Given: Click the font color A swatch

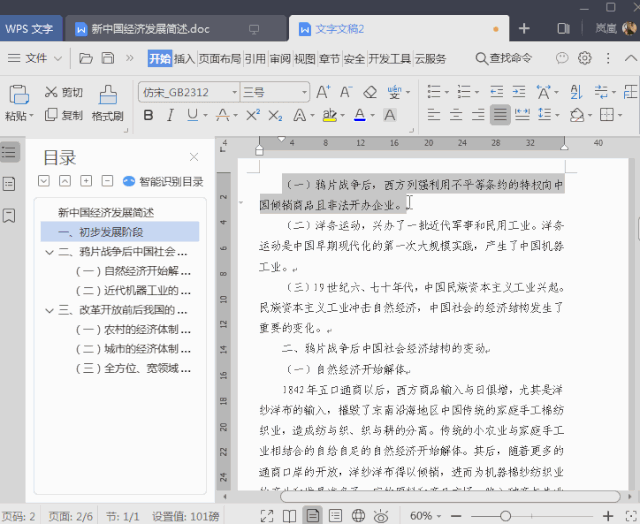Looking at the screenshot, I should pyautogui.click(x=360, y=115).
